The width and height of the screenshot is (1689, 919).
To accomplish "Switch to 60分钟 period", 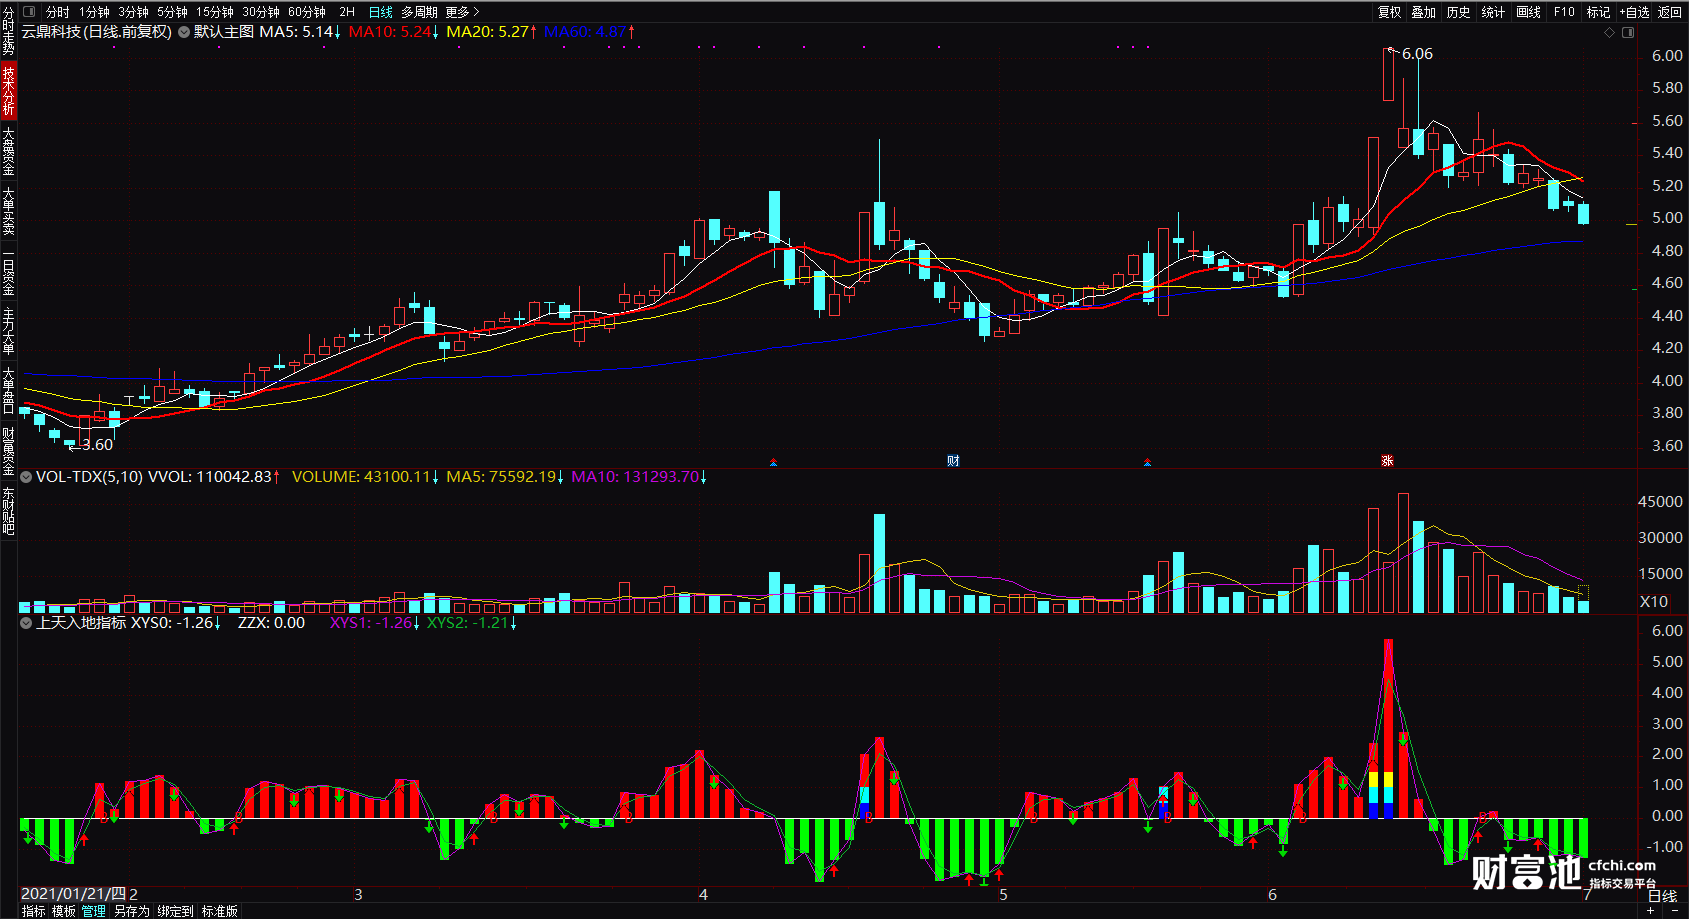I will [307, 12].
